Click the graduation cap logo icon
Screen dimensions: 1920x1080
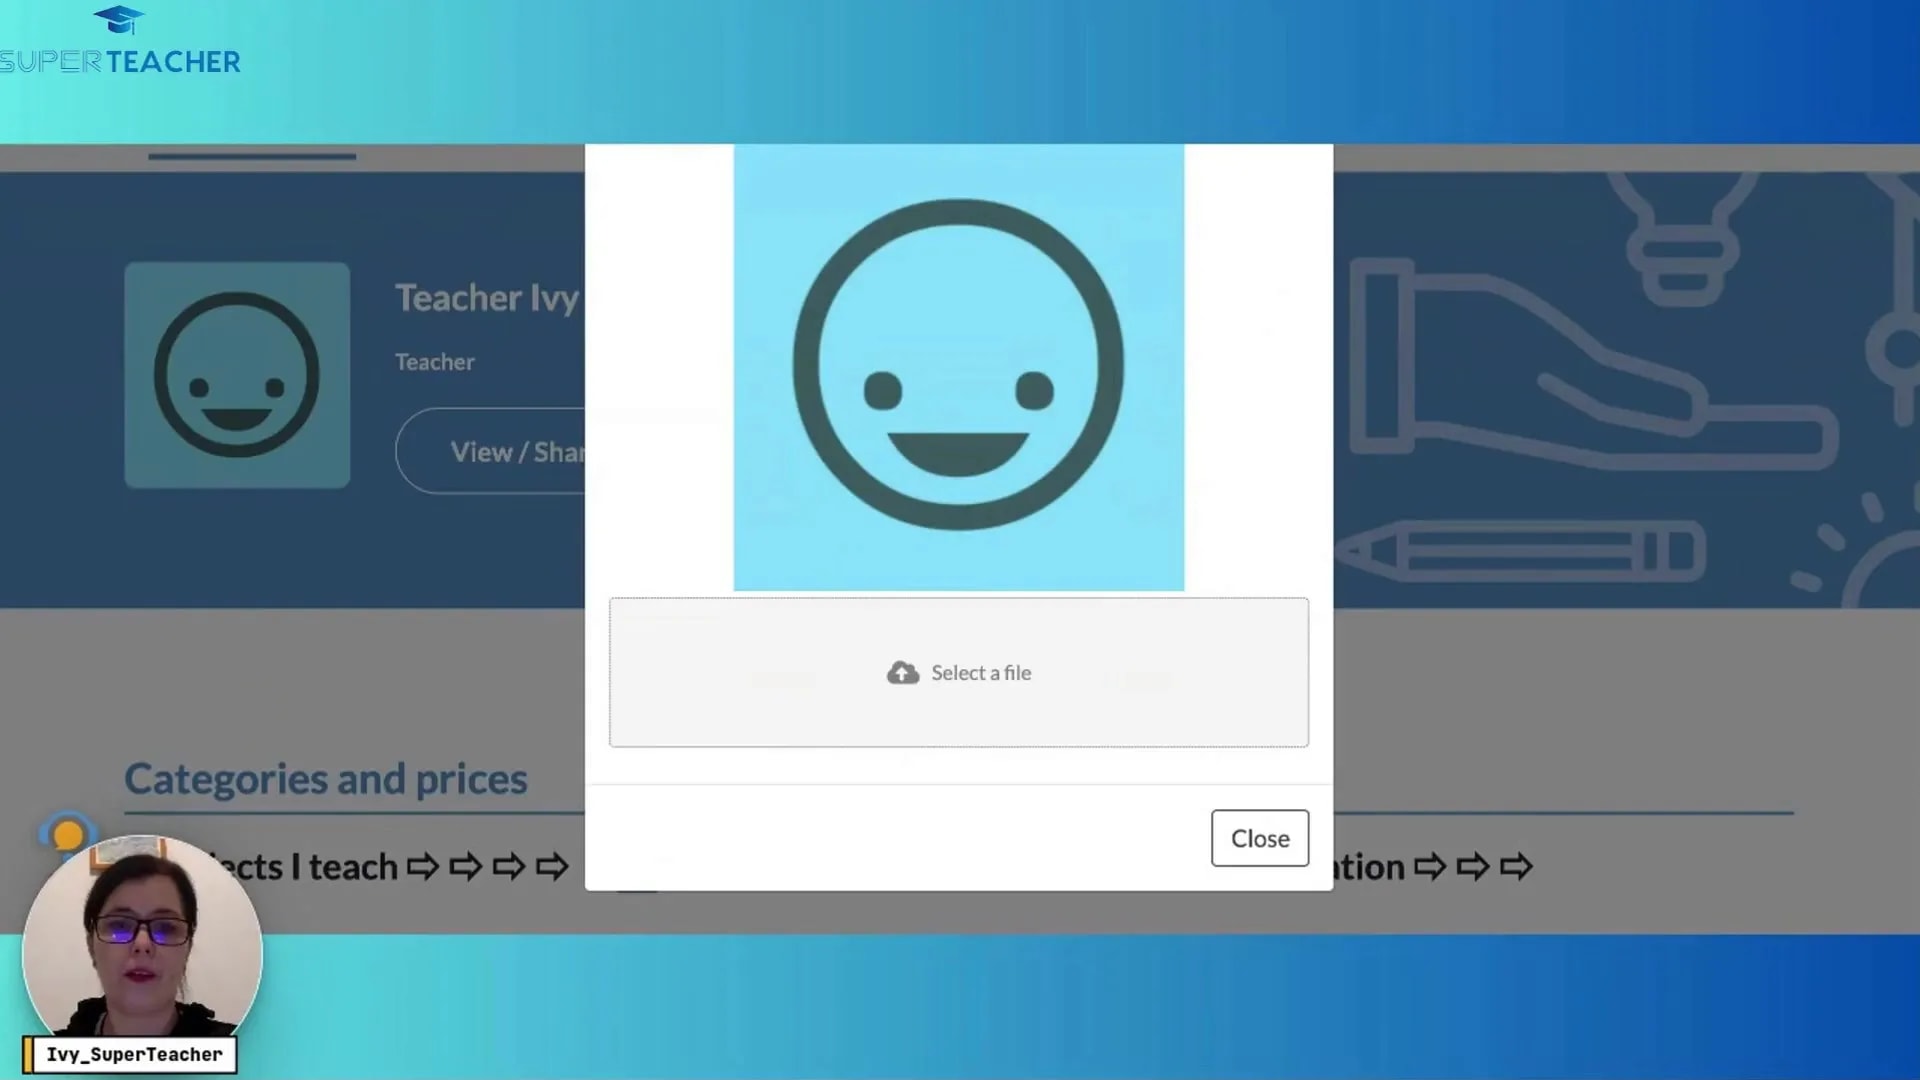coord(118,20)
